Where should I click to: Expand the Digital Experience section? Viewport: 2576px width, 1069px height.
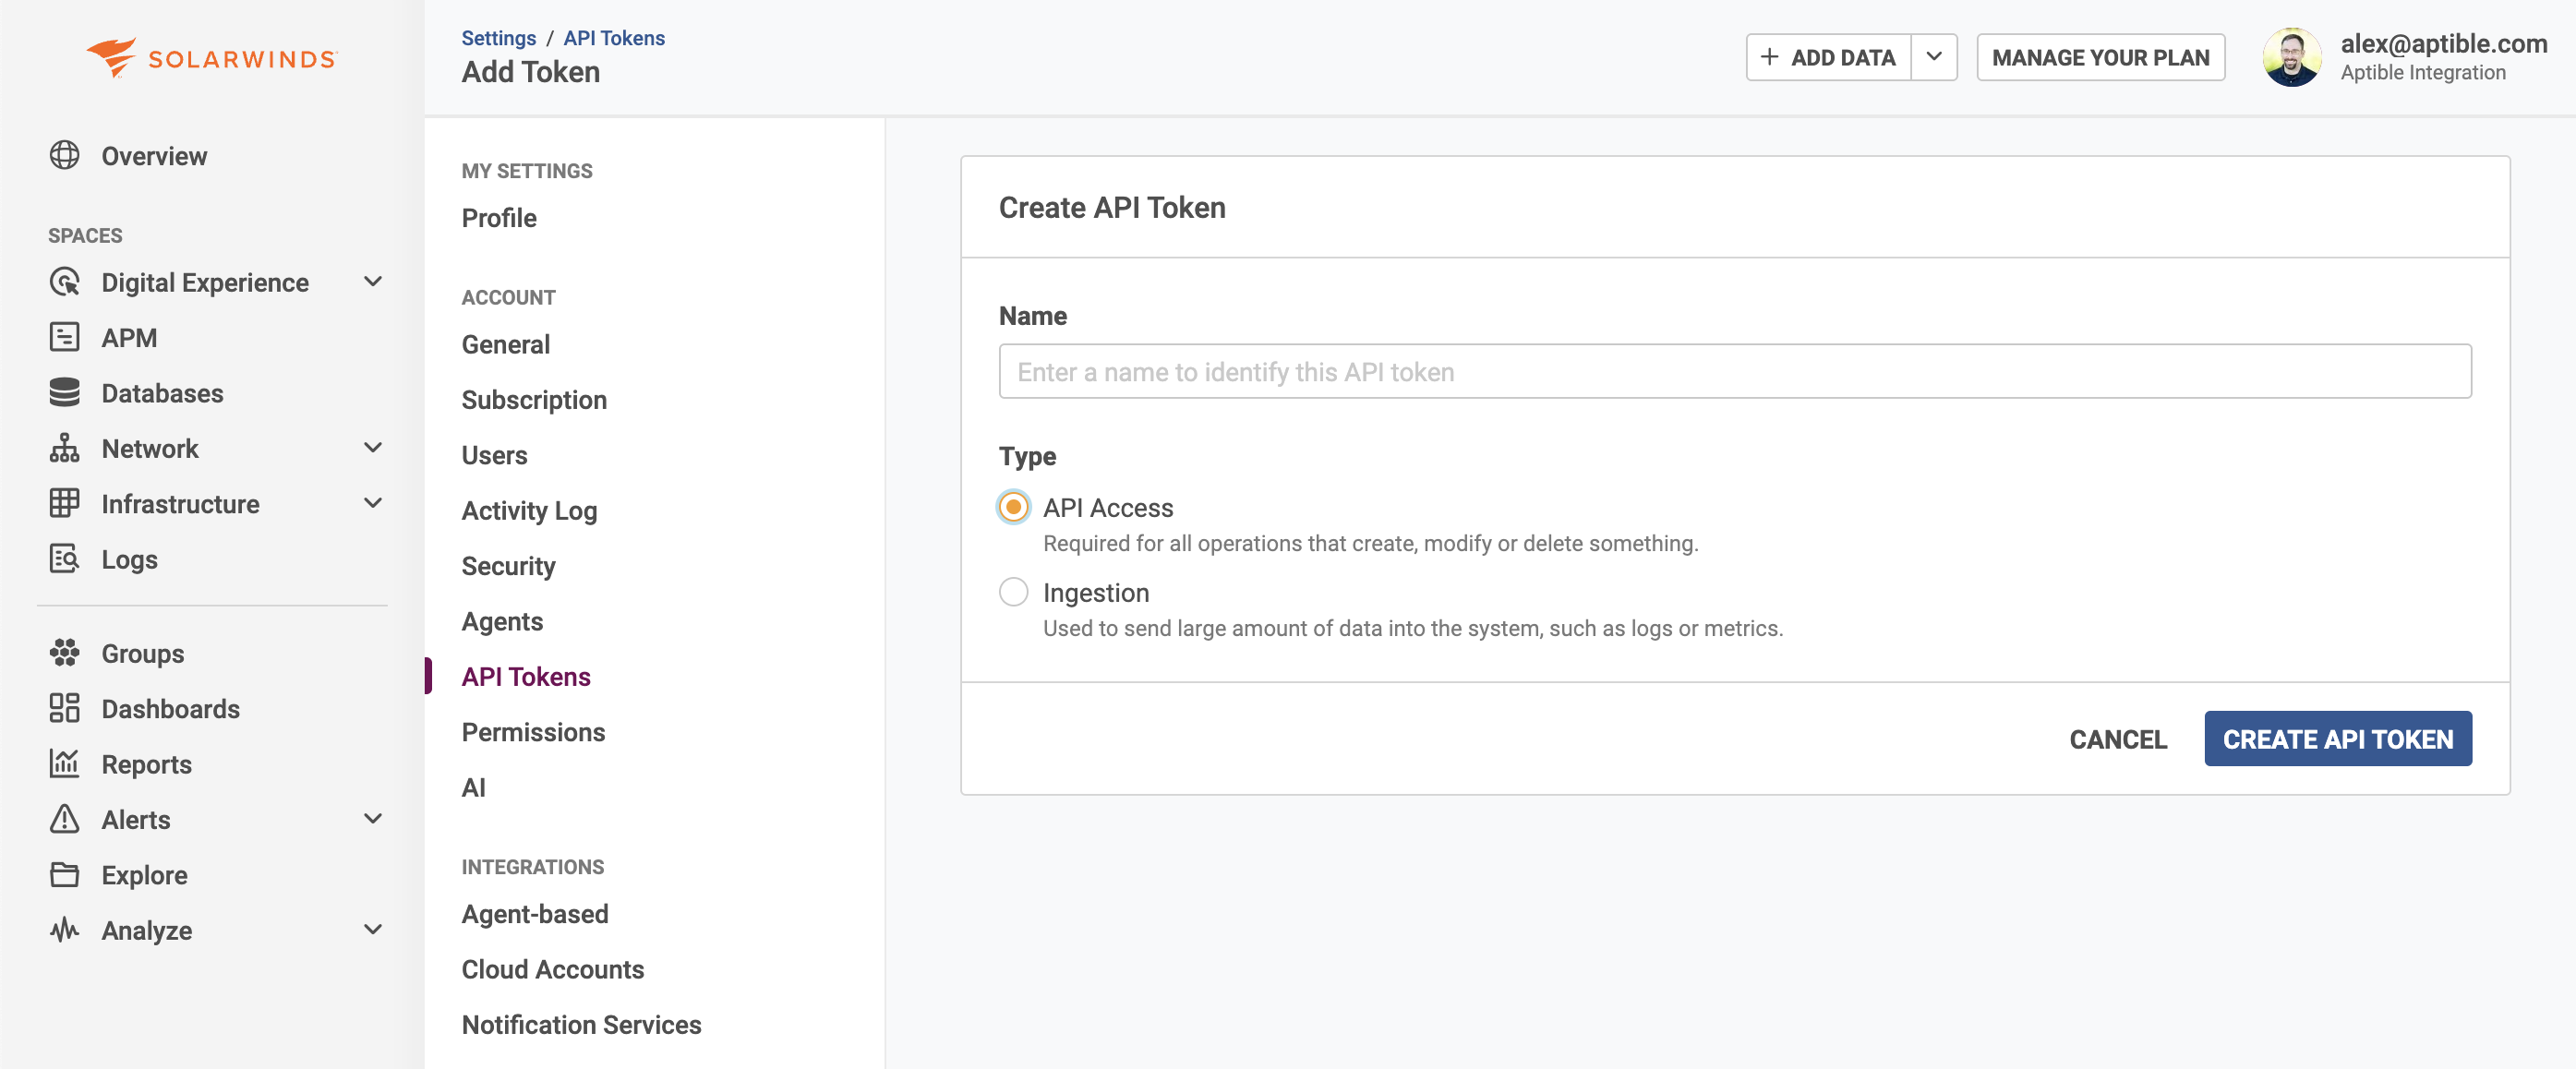pos(373,282)
